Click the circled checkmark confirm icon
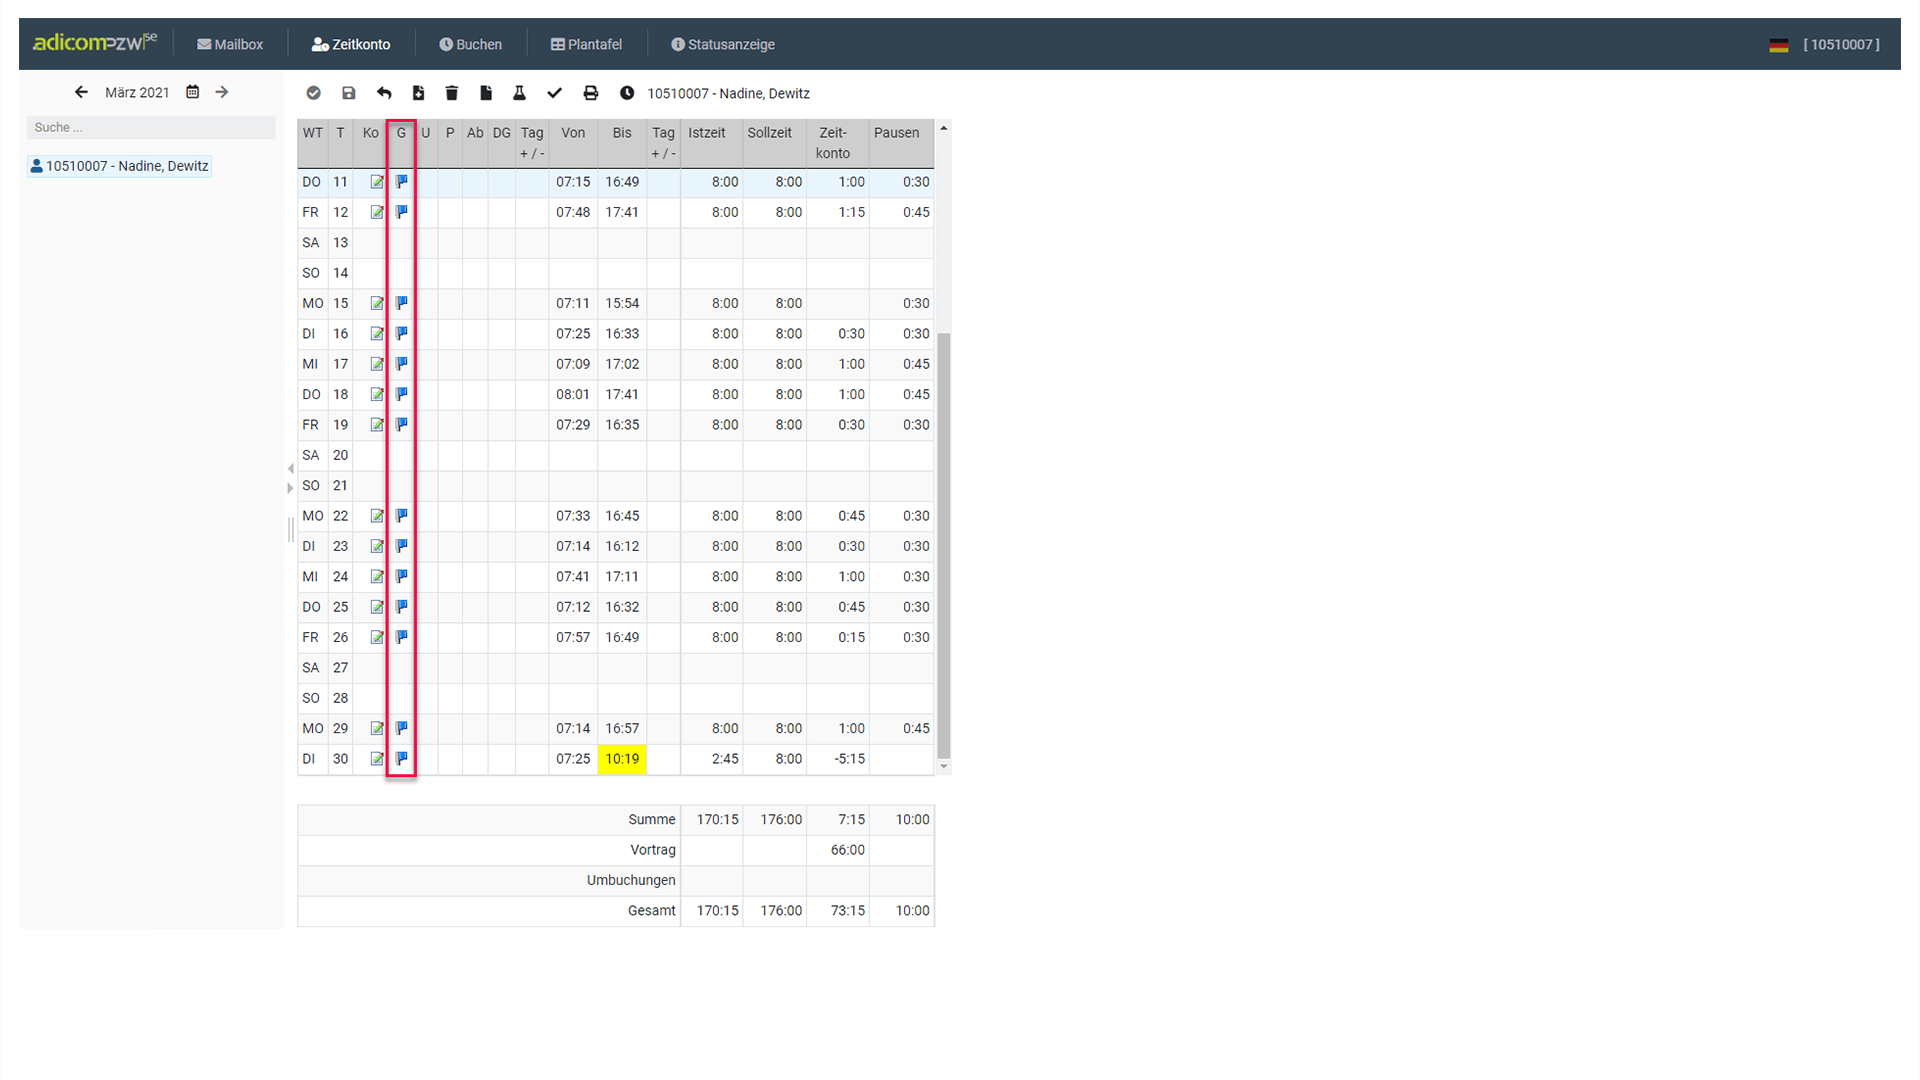The width and height of the screenshot is (1920, 1080). (314, 93)
